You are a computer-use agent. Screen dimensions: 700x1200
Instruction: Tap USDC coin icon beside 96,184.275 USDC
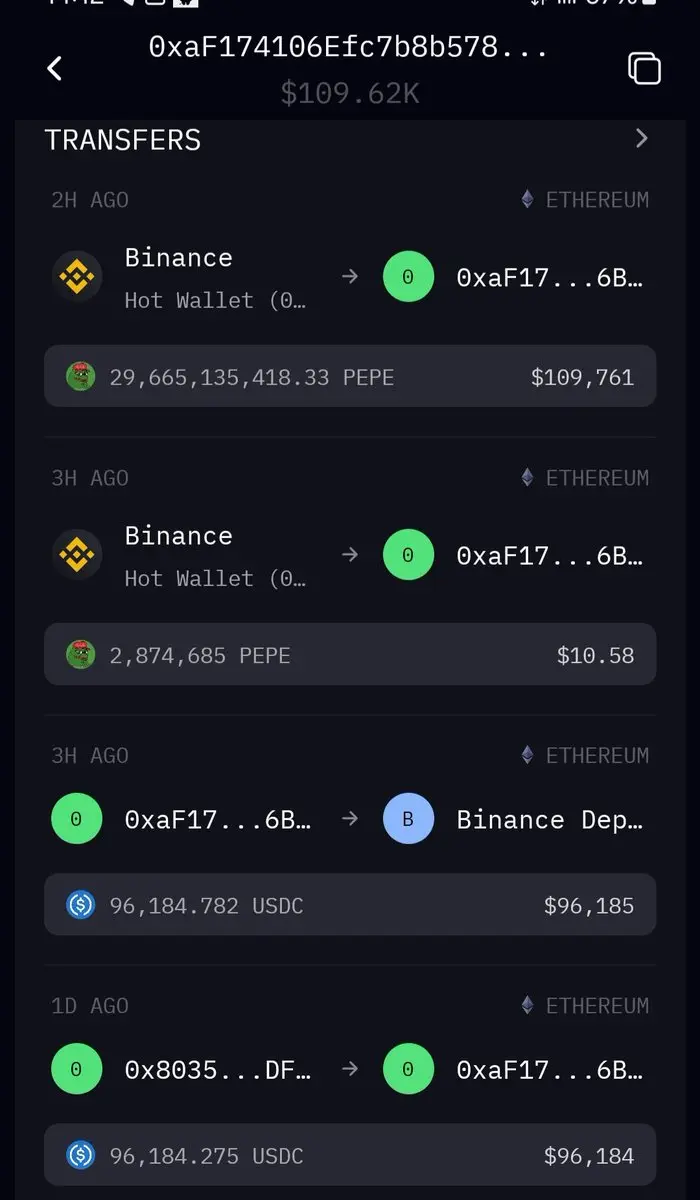tap(81, 1155)
